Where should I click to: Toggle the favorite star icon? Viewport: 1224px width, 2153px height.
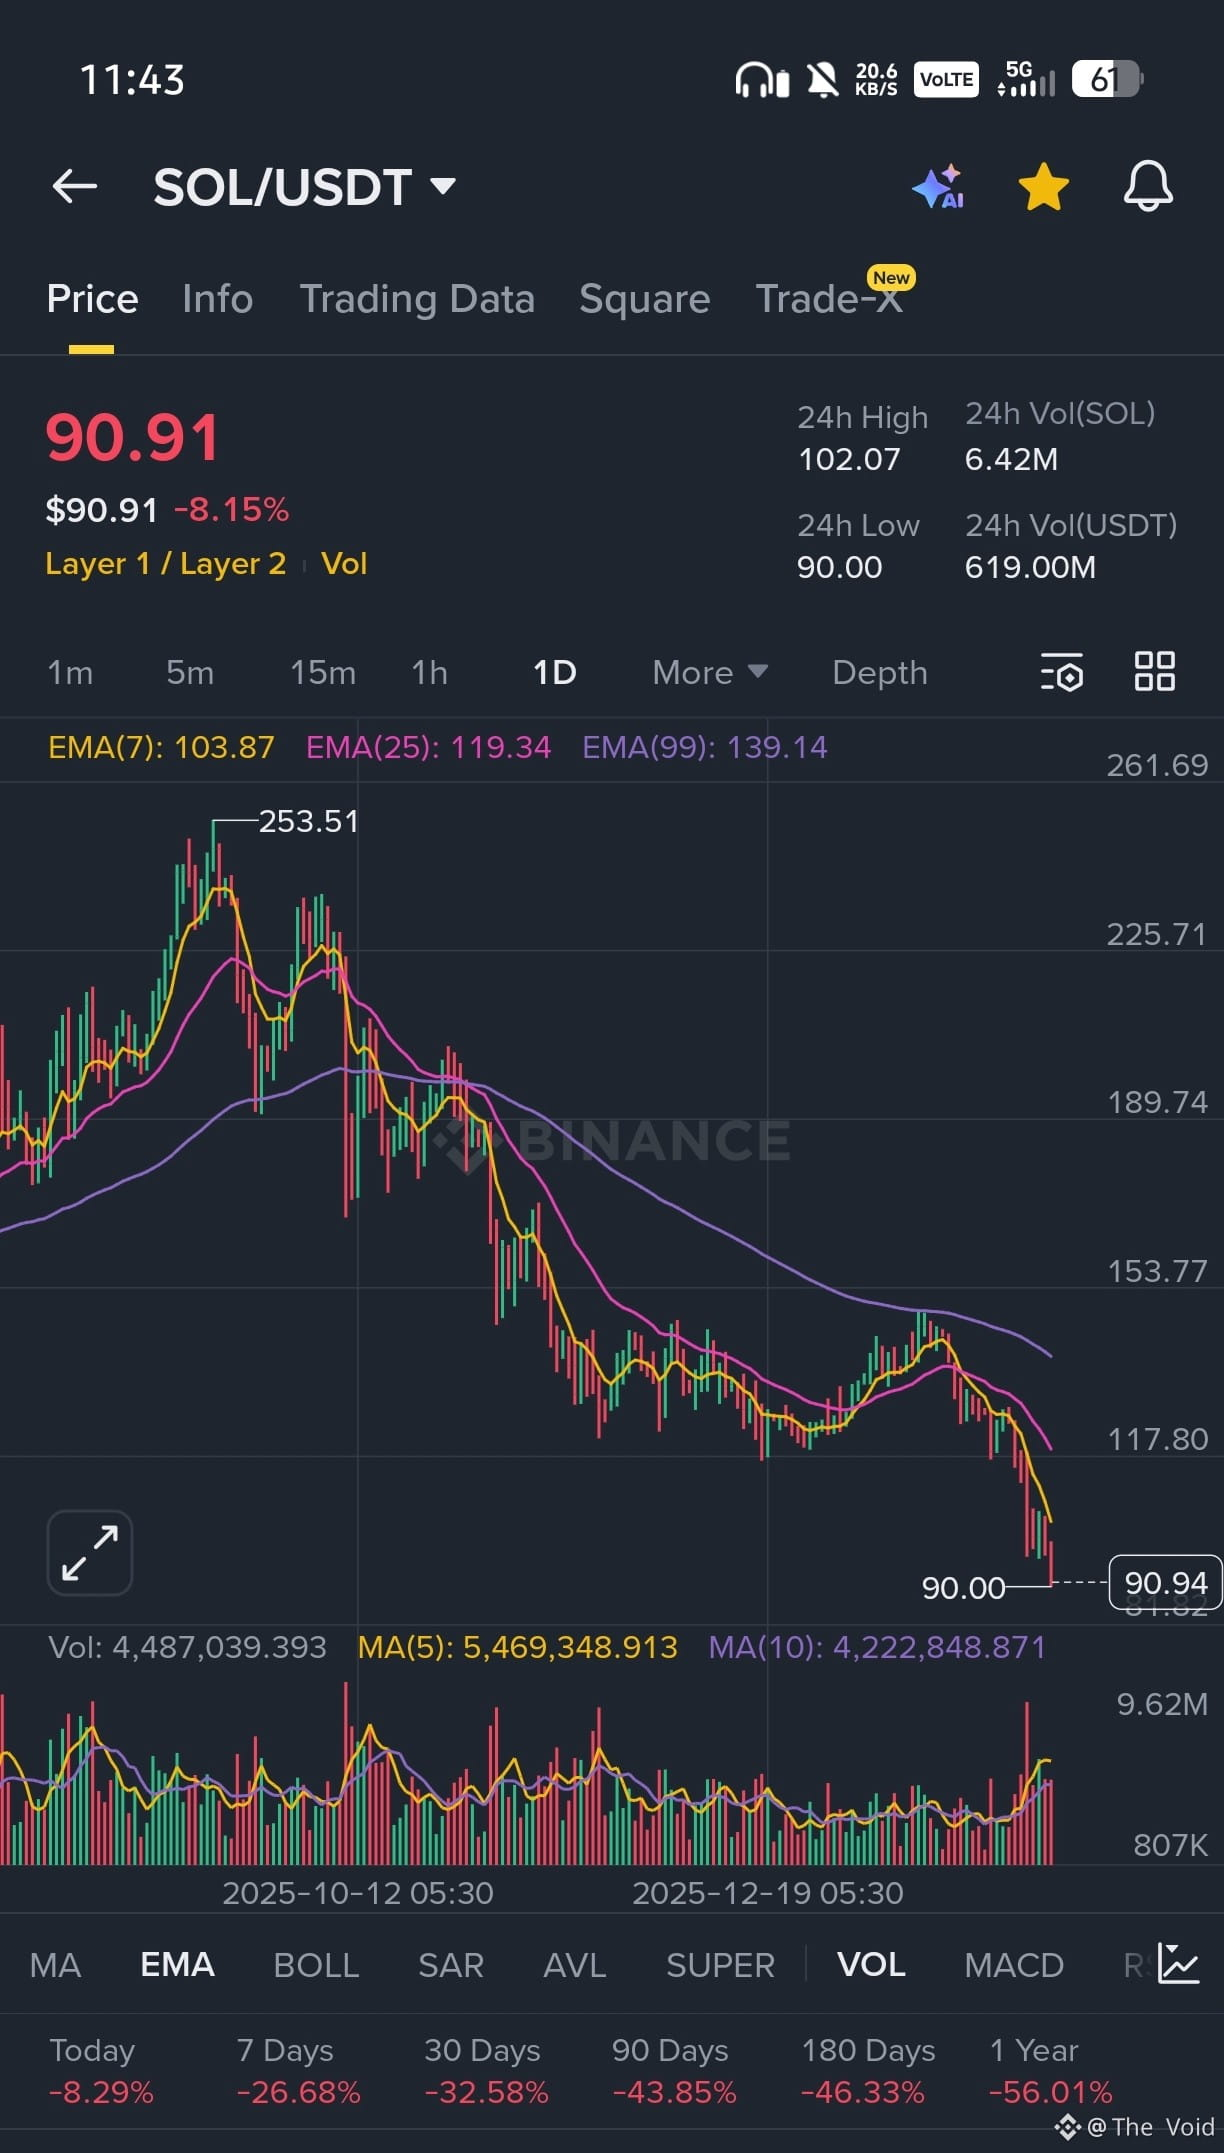(1043, 187)
